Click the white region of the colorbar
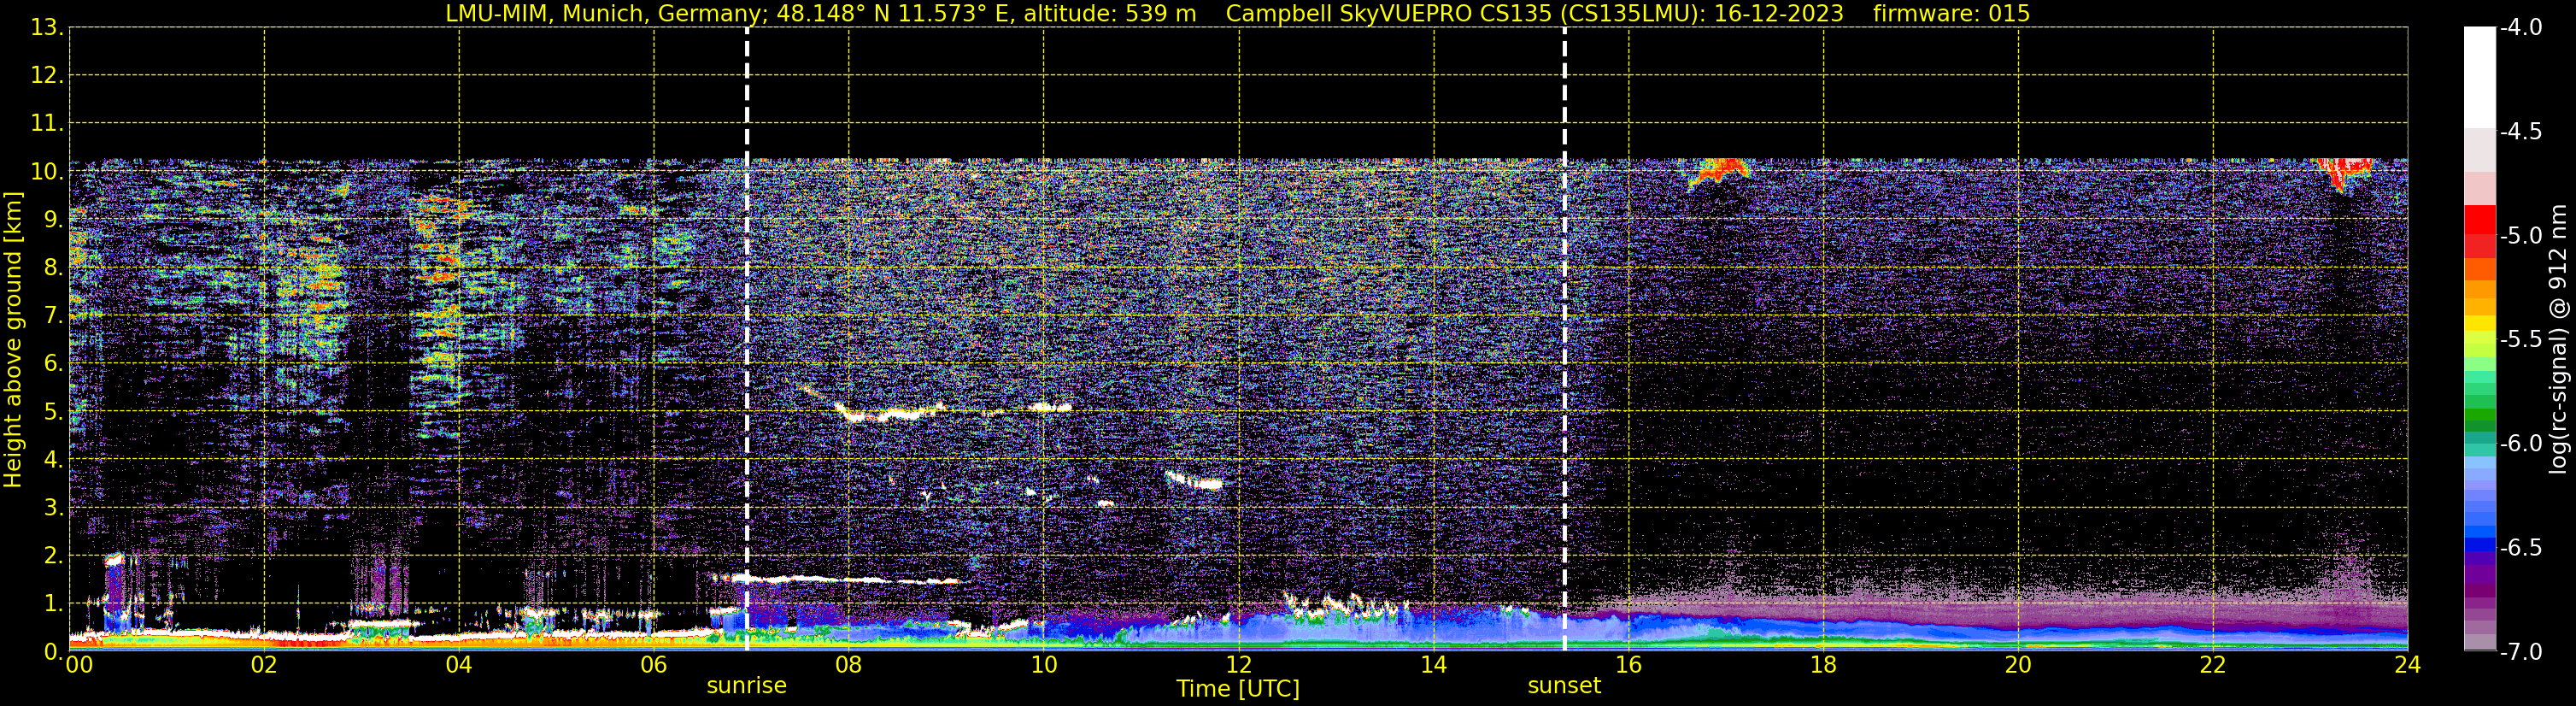Image resolution: width=2576 pixels, height=706 pixels. 2480,77
